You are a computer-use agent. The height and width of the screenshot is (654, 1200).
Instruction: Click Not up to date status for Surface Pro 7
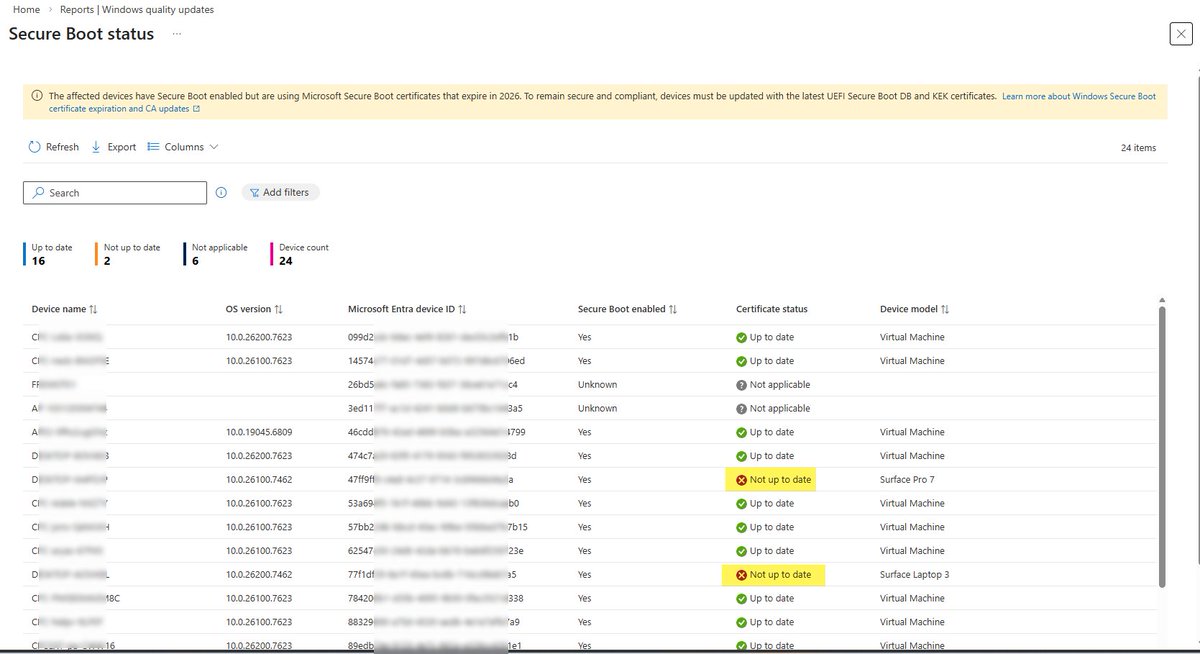click(x=774, y=480)
